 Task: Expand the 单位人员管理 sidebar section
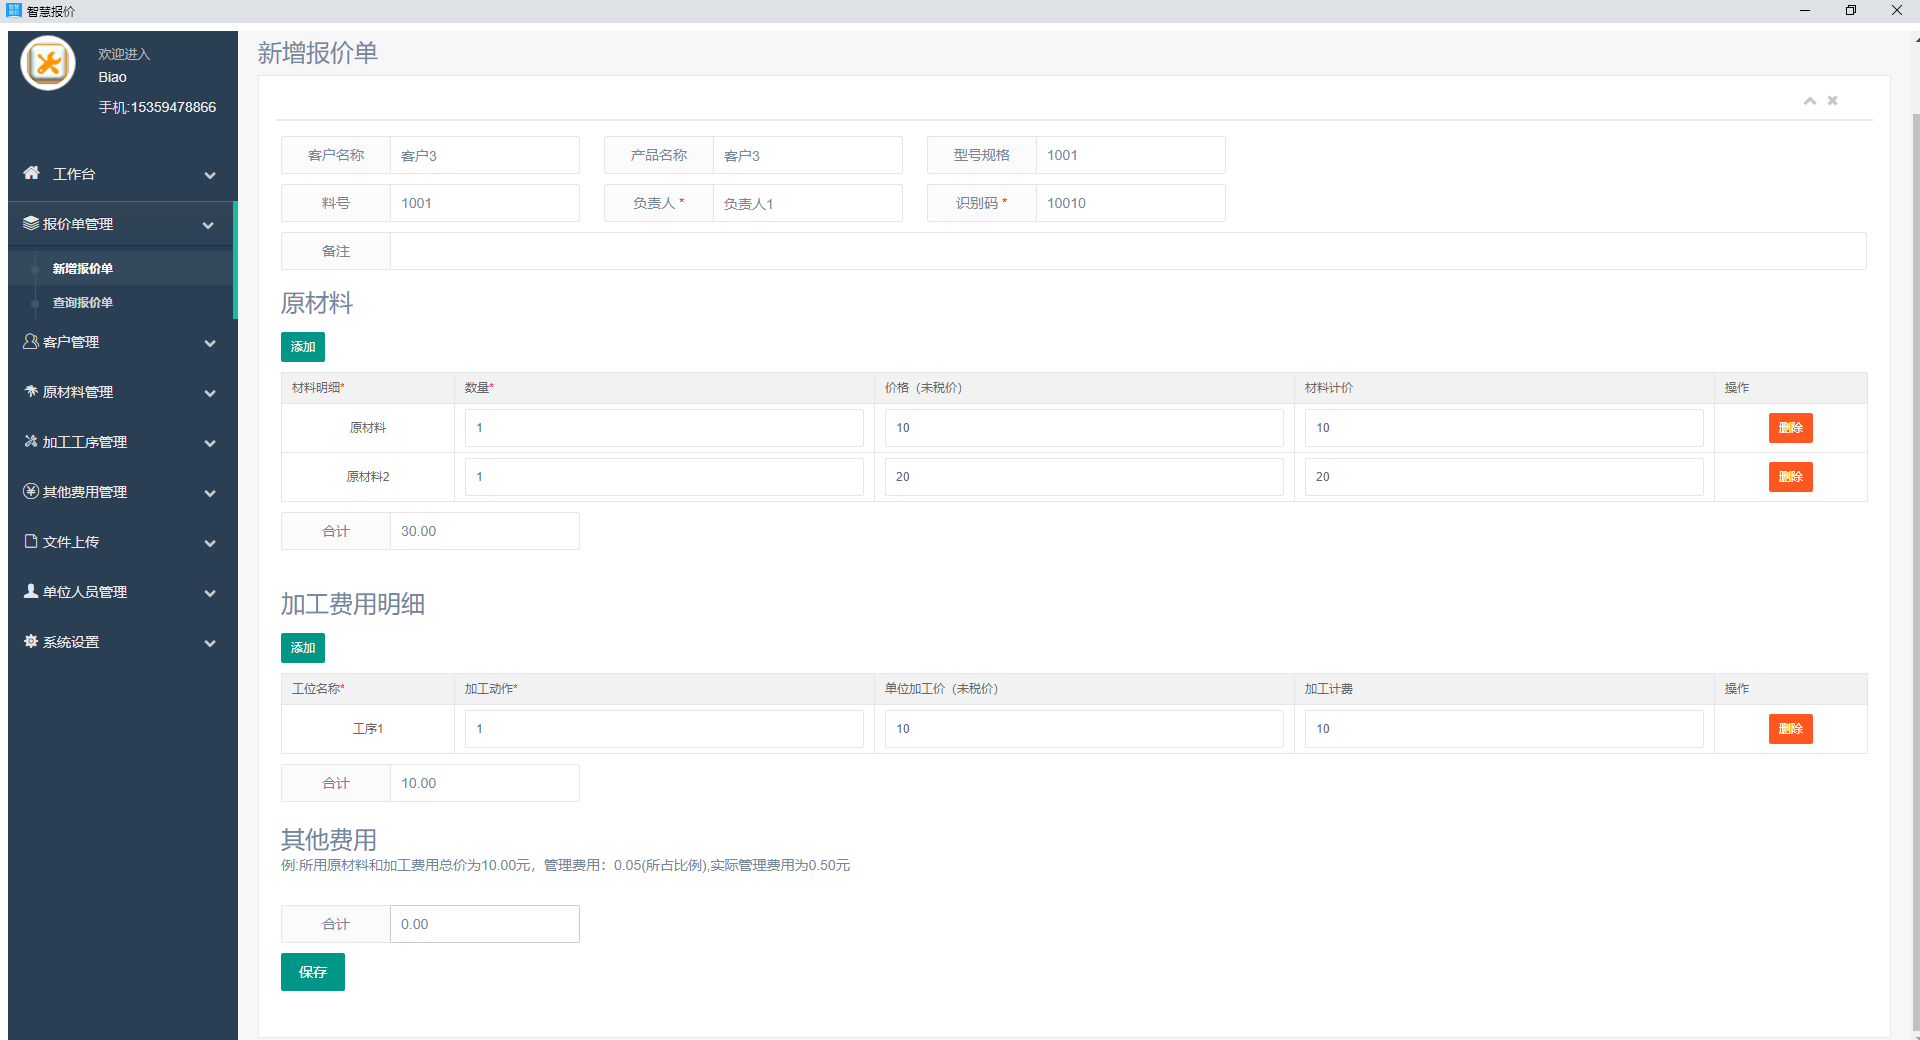[x=210, y=592]
